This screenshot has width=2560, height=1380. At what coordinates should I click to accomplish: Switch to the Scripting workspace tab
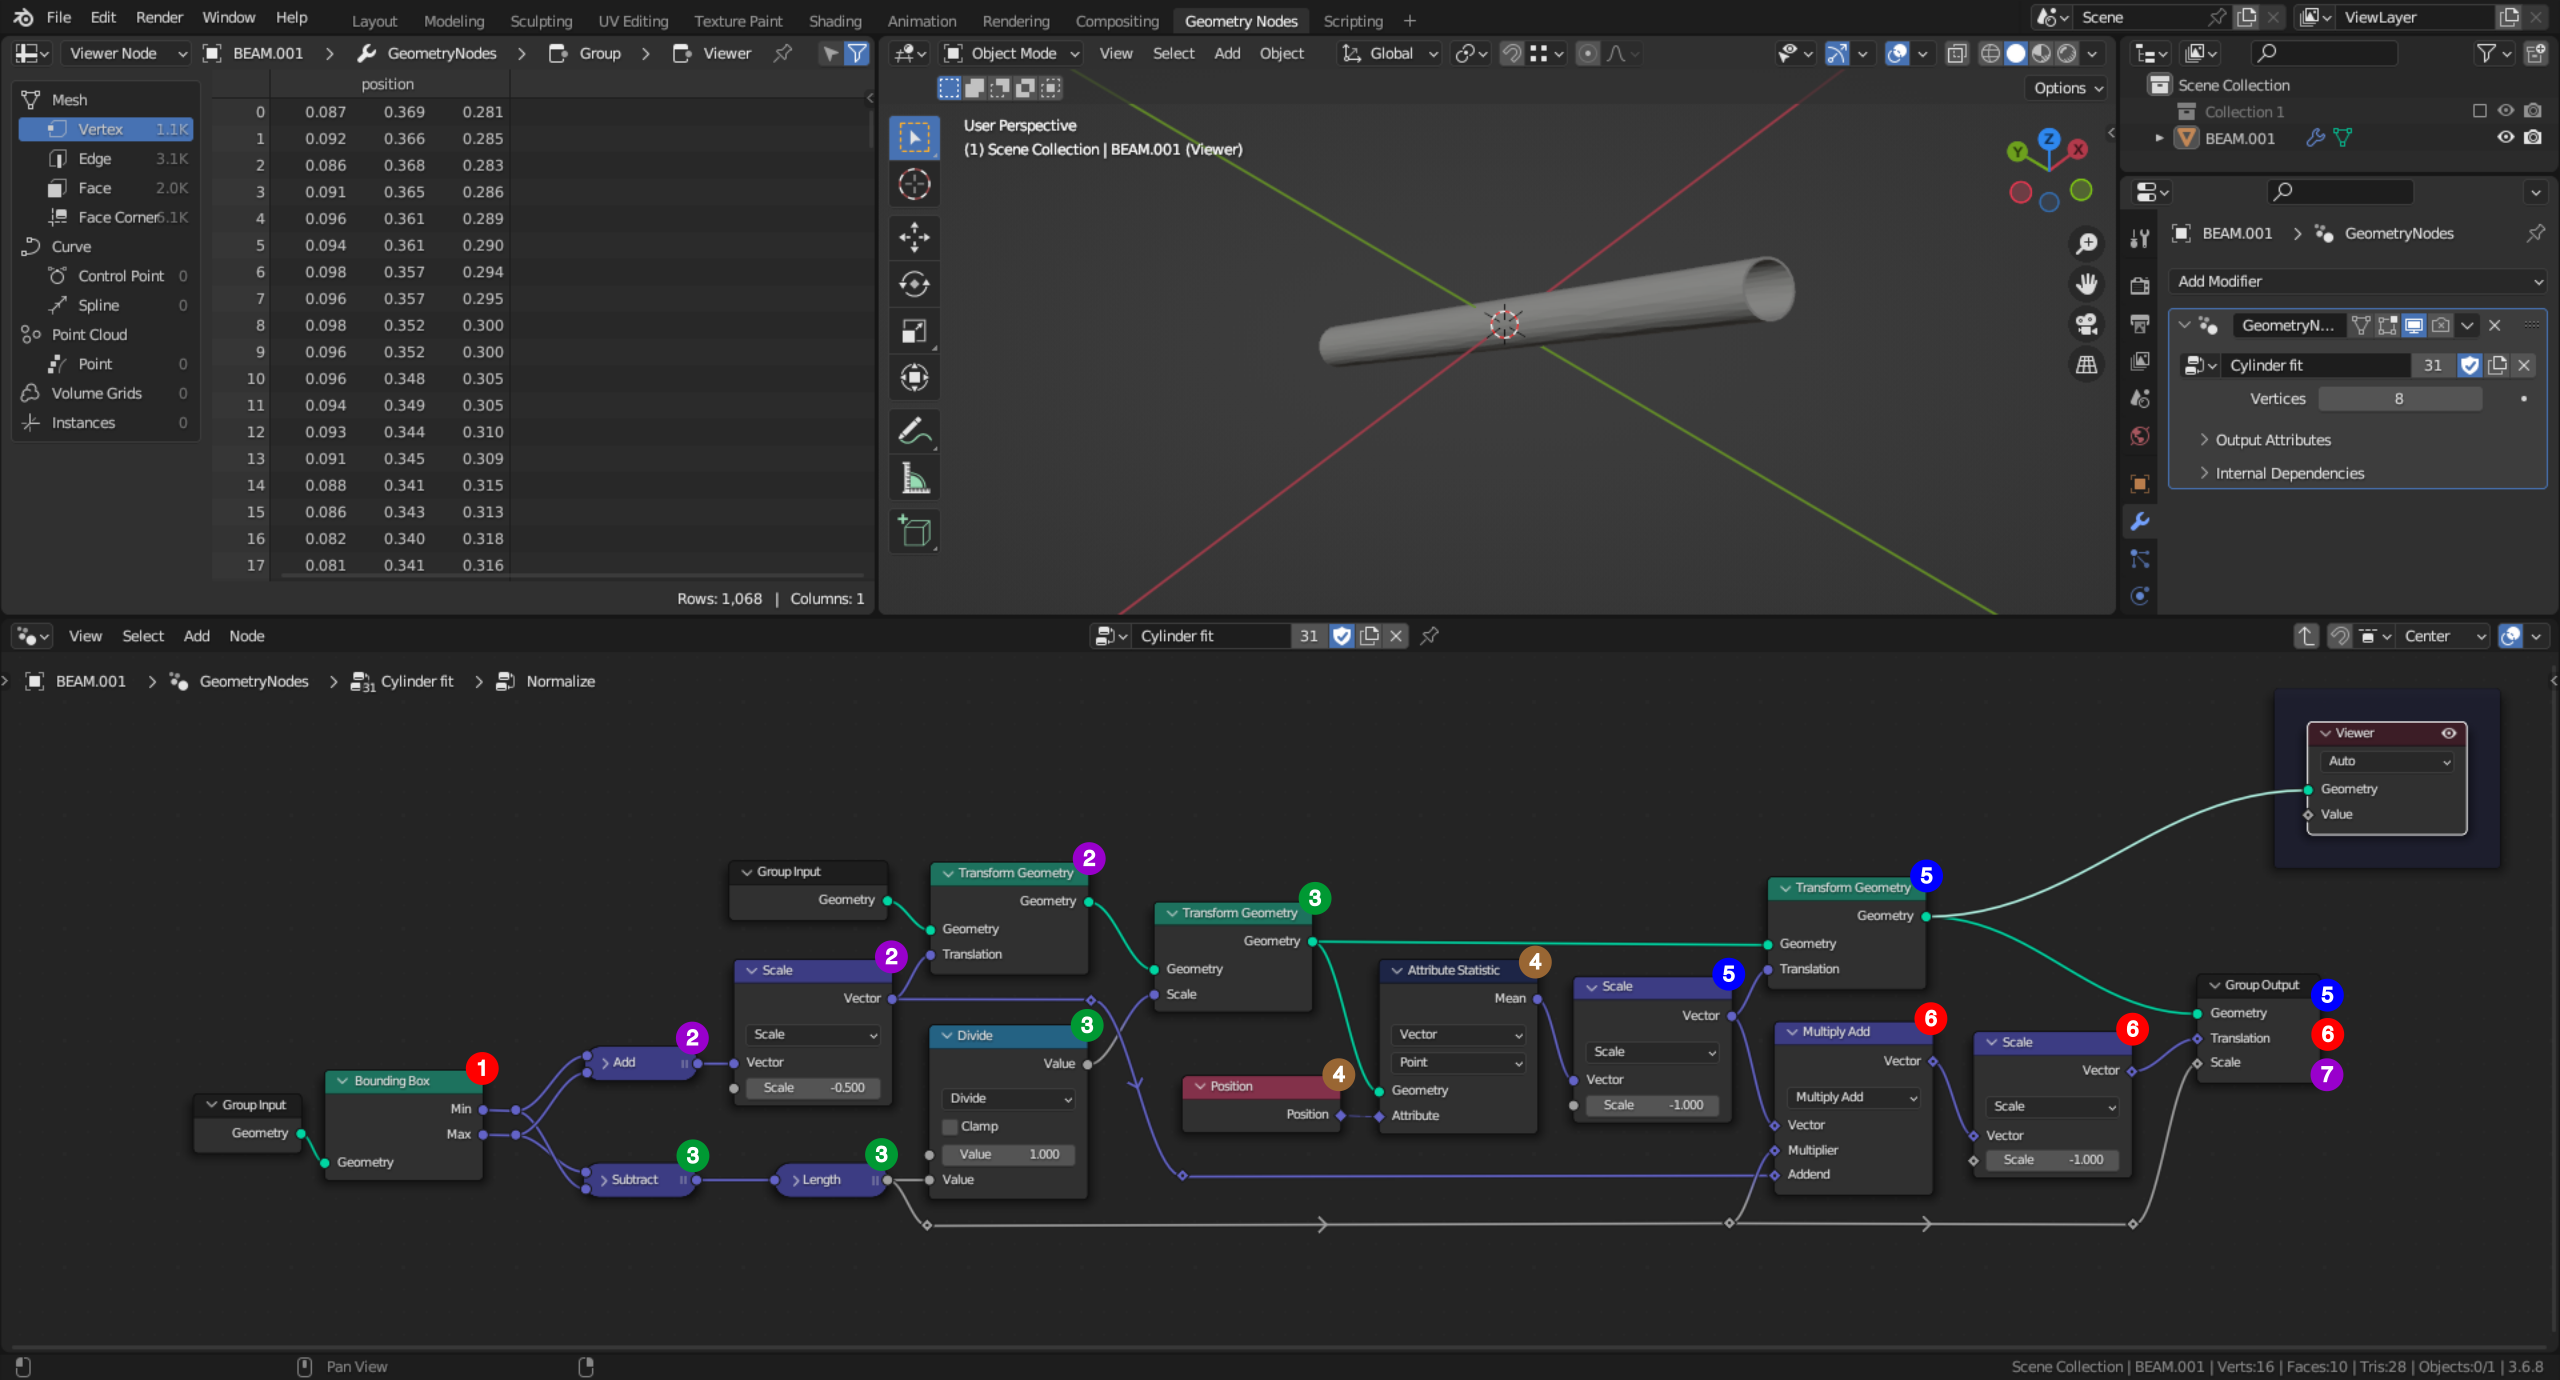coord(1353,20)
